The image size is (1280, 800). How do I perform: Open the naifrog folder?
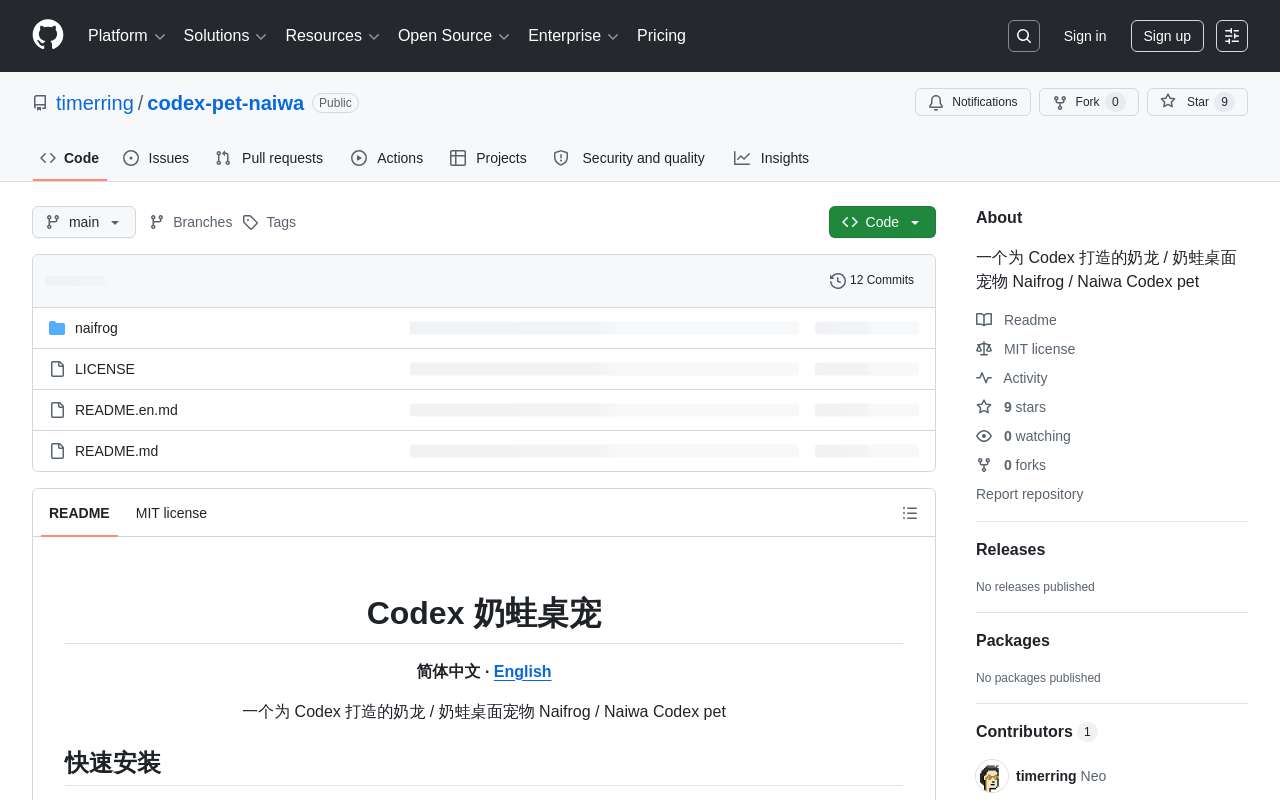point(96,328)
